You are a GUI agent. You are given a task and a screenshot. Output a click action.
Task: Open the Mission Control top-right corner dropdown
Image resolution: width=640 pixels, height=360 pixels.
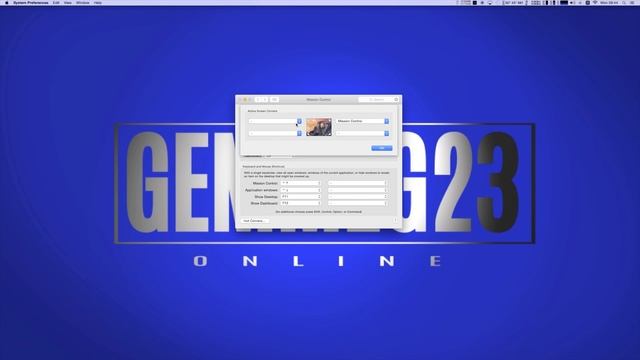point(362,121)
